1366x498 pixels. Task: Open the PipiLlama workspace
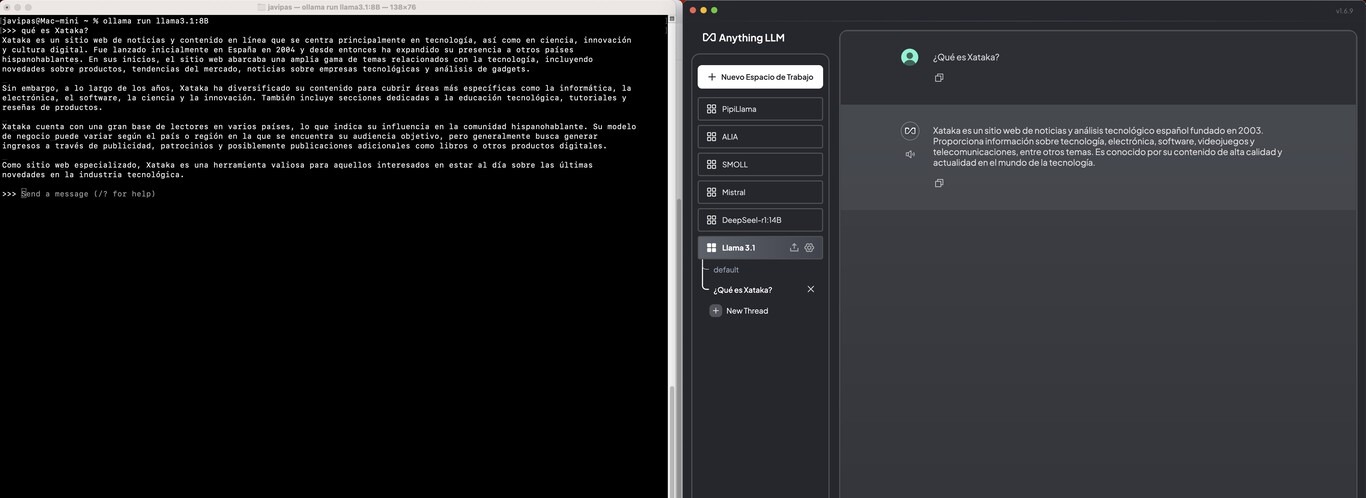point(760,109)
